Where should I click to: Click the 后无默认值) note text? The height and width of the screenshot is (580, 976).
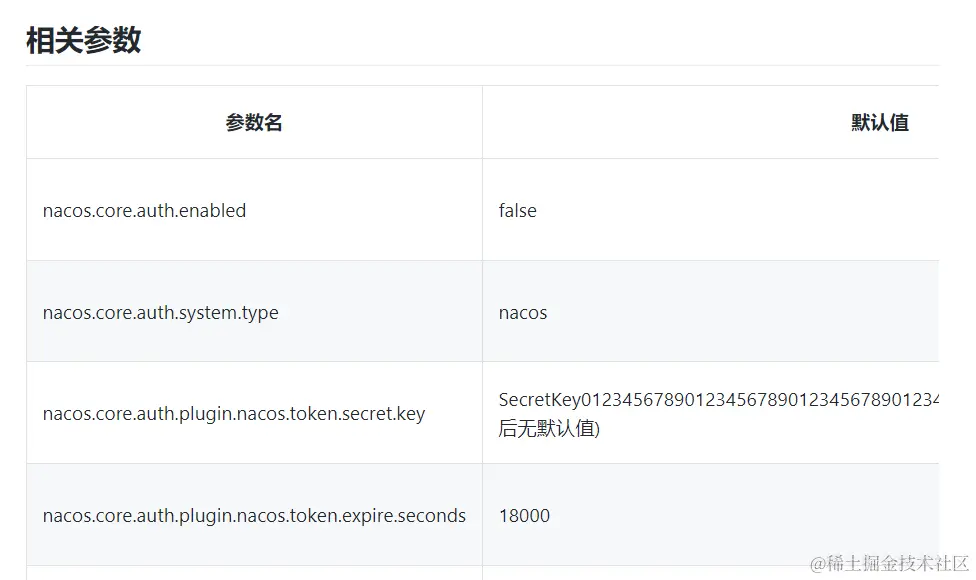pos(549,428)
